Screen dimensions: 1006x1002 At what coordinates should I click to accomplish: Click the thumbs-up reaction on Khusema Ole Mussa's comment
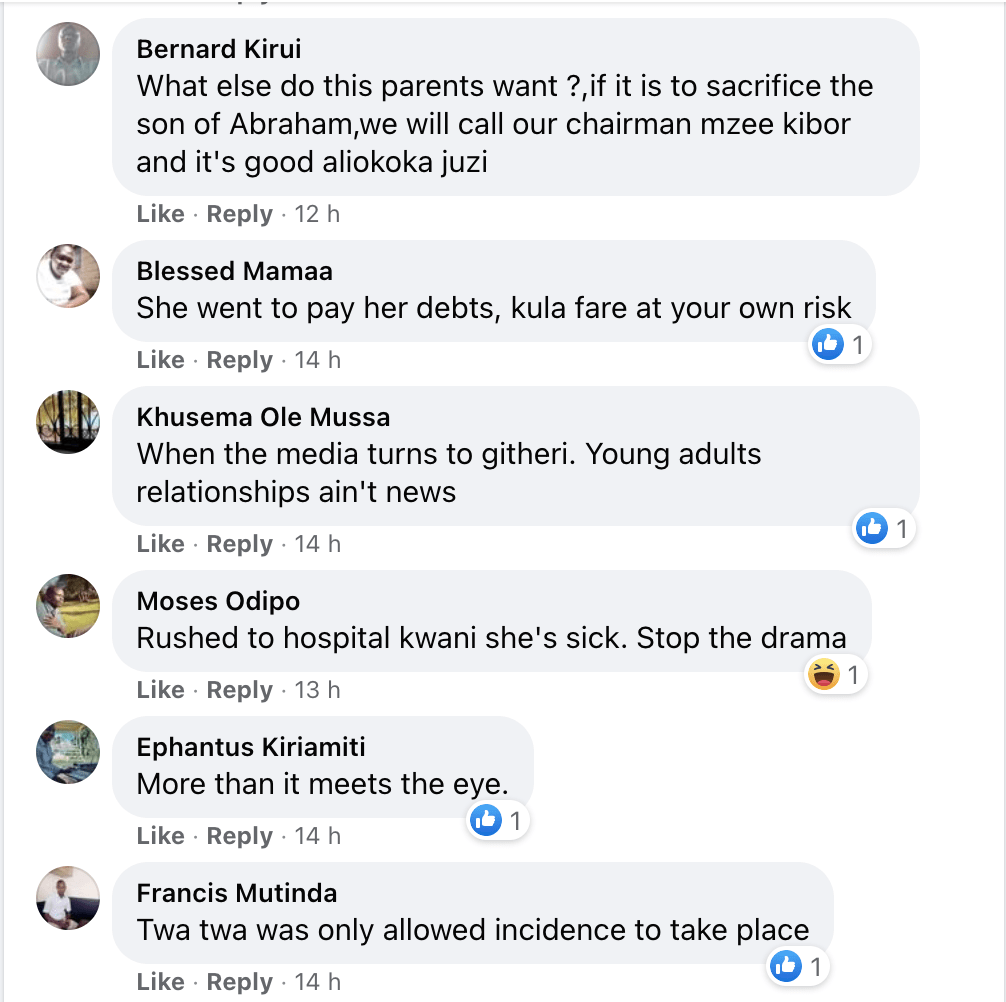[x=872, y=528]
